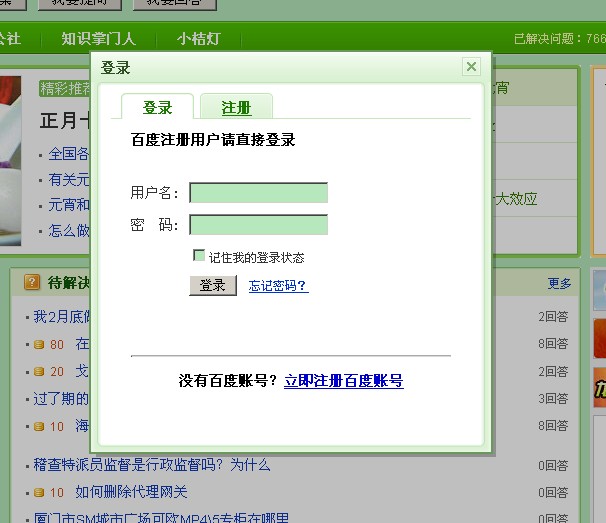The height and width of the screenshot is (523, 606).
Task: Select the coin icon beside reward 20
Action: [x=39, y=372]
